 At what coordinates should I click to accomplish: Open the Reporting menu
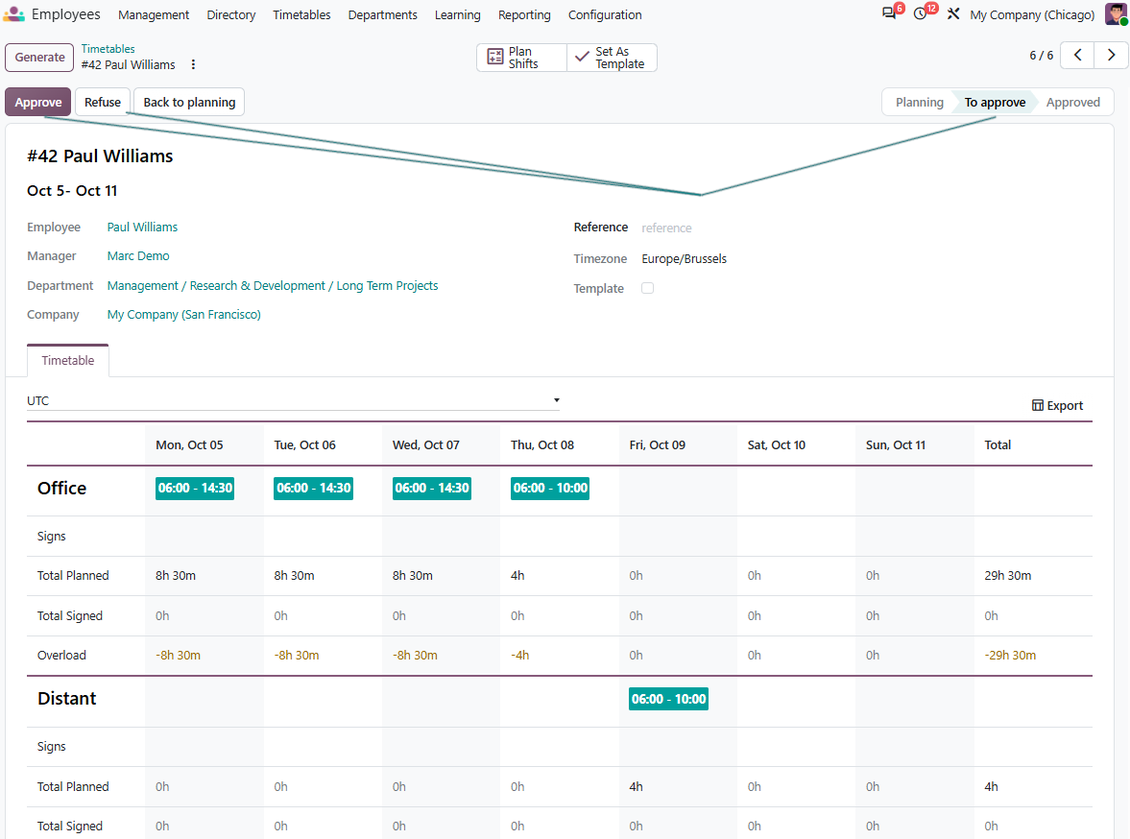point(524,14)
